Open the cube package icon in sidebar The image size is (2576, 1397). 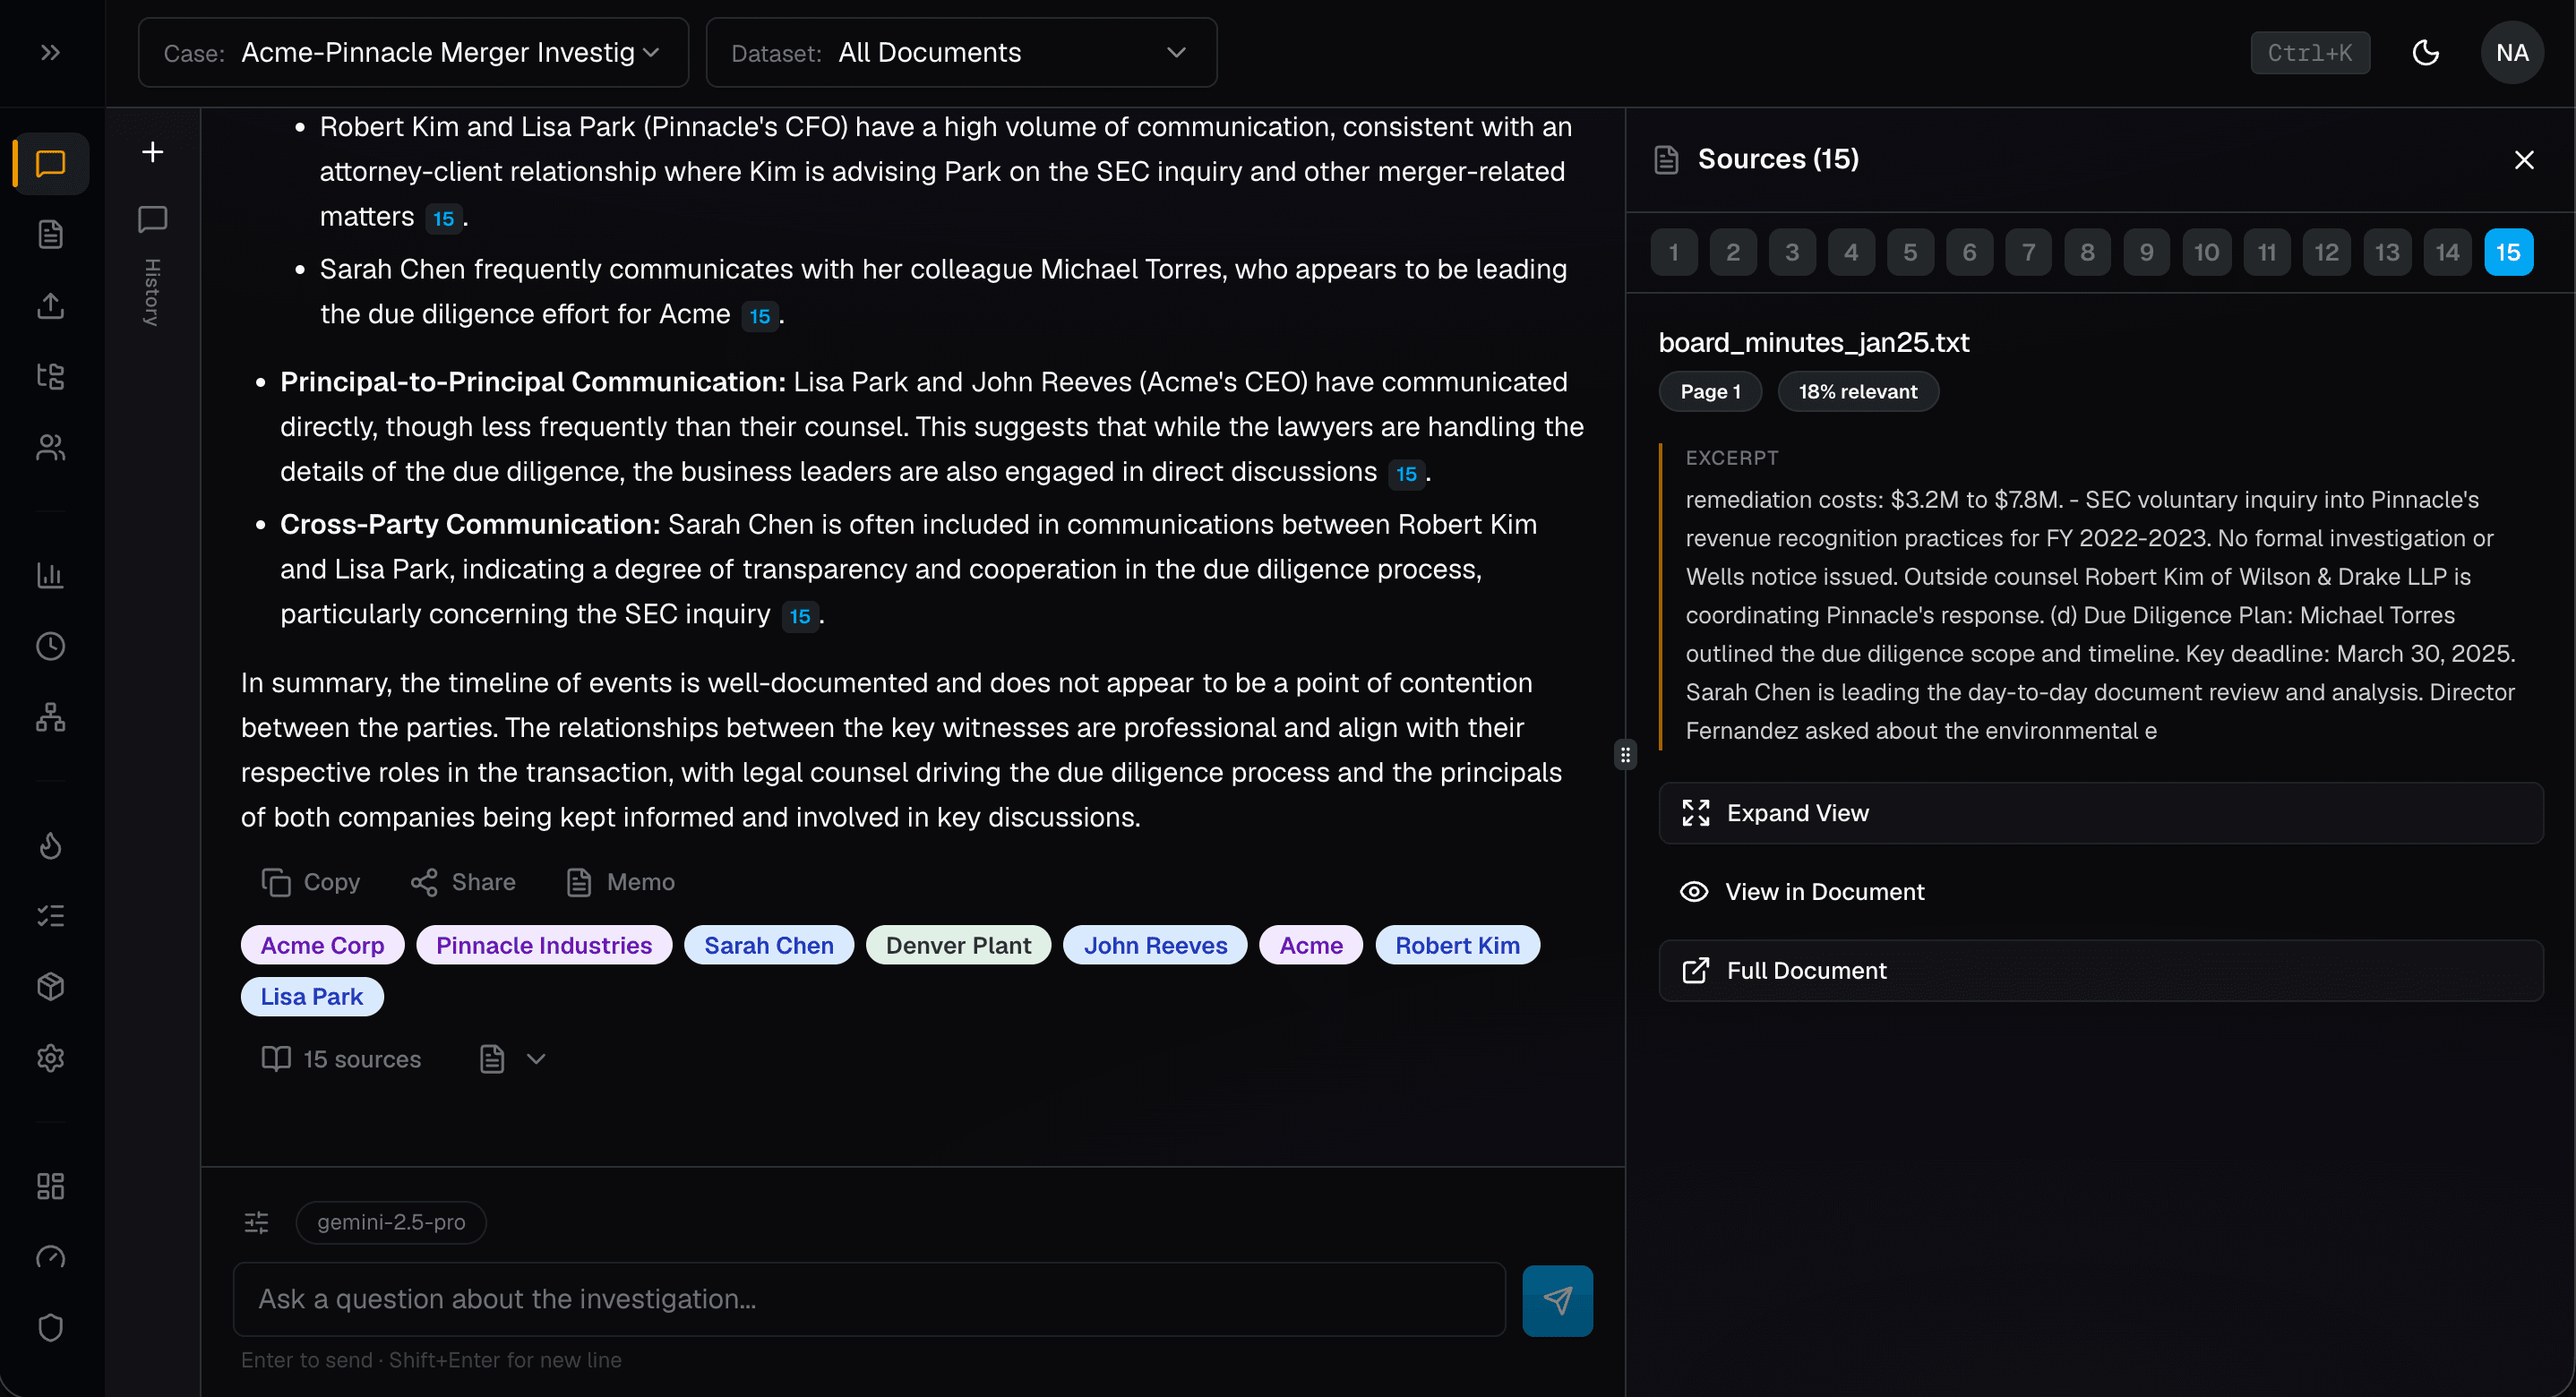pyautogui.click(x=51, y=987)
